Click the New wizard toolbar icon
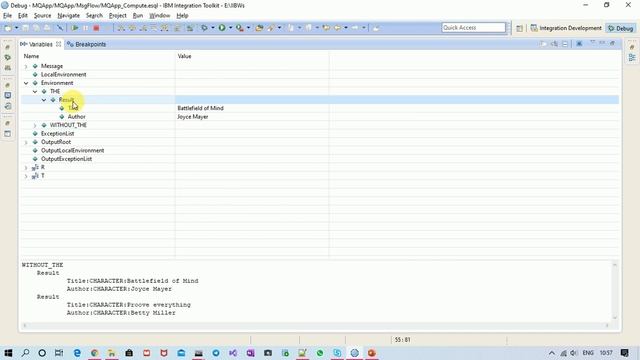This screenshot has width=640, height=360. pyautogui.click(x=8, y=28)
